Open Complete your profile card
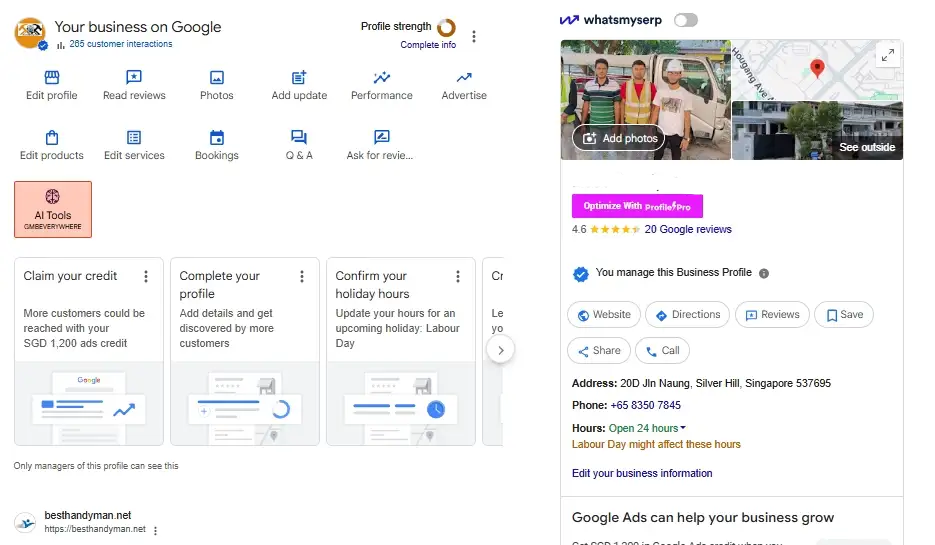 (245, 351)
